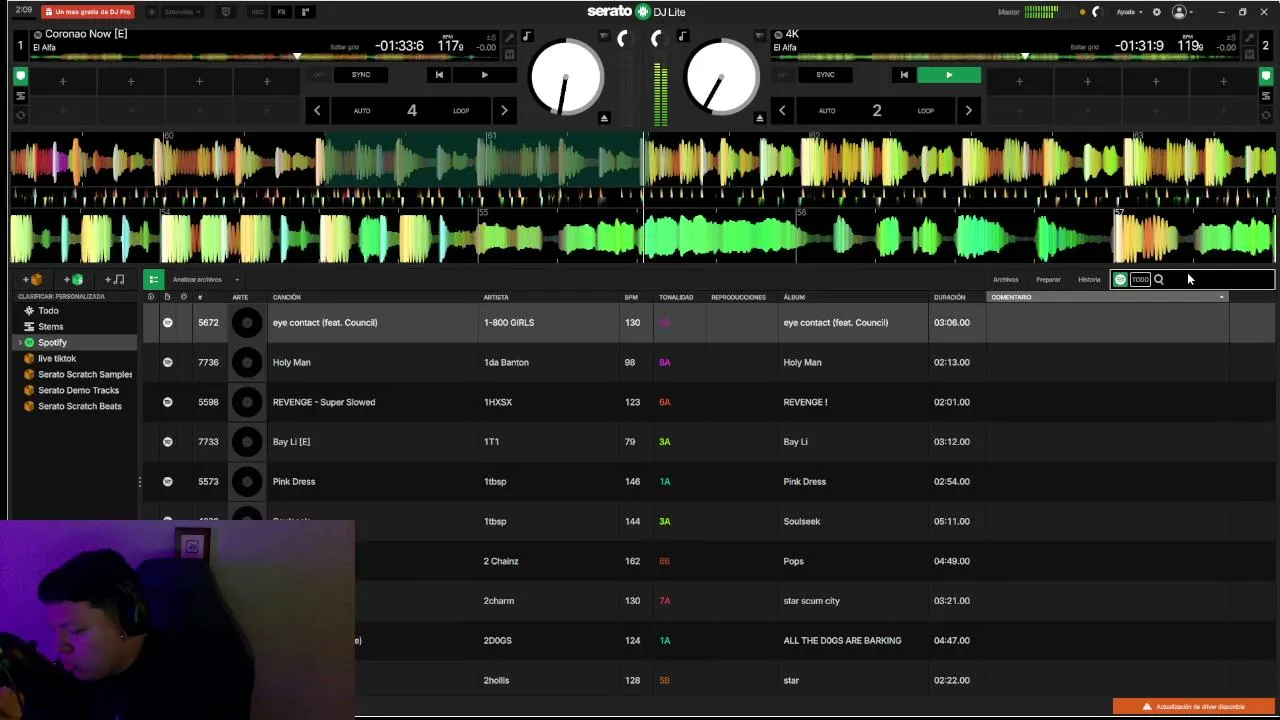
Task: Select deck 2 cue points pad mode
Action: (1265, 76)
